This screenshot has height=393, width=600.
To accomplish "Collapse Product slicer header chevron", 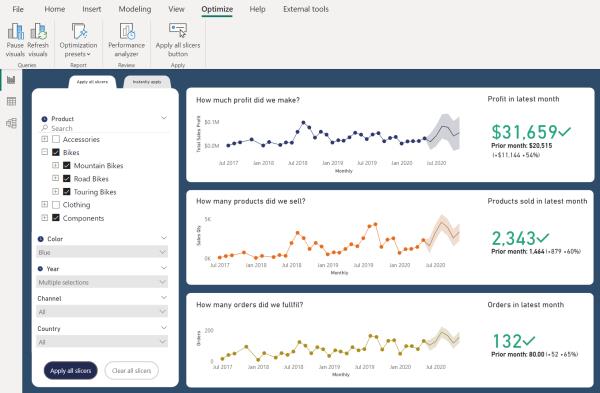I will [164, 118].
